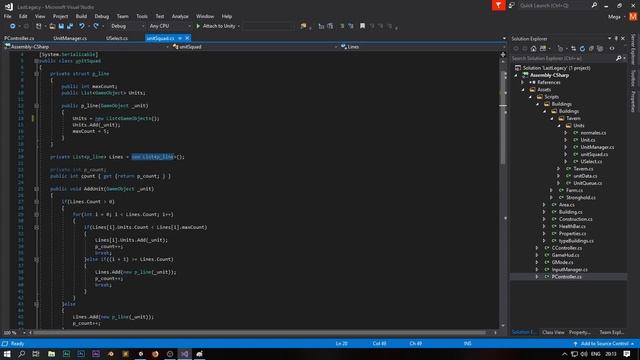Click the decrease indent toolbar icon
640x360 pixels.
click(x=321, y=26)
